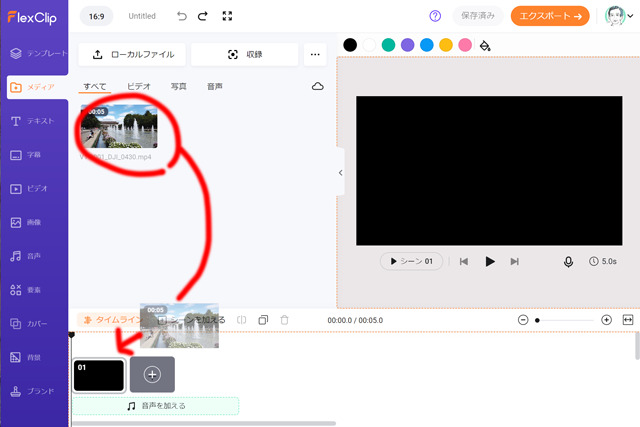Click the redo arrow icon
This screenshot has width=640, height=427.
coord(203,16)
